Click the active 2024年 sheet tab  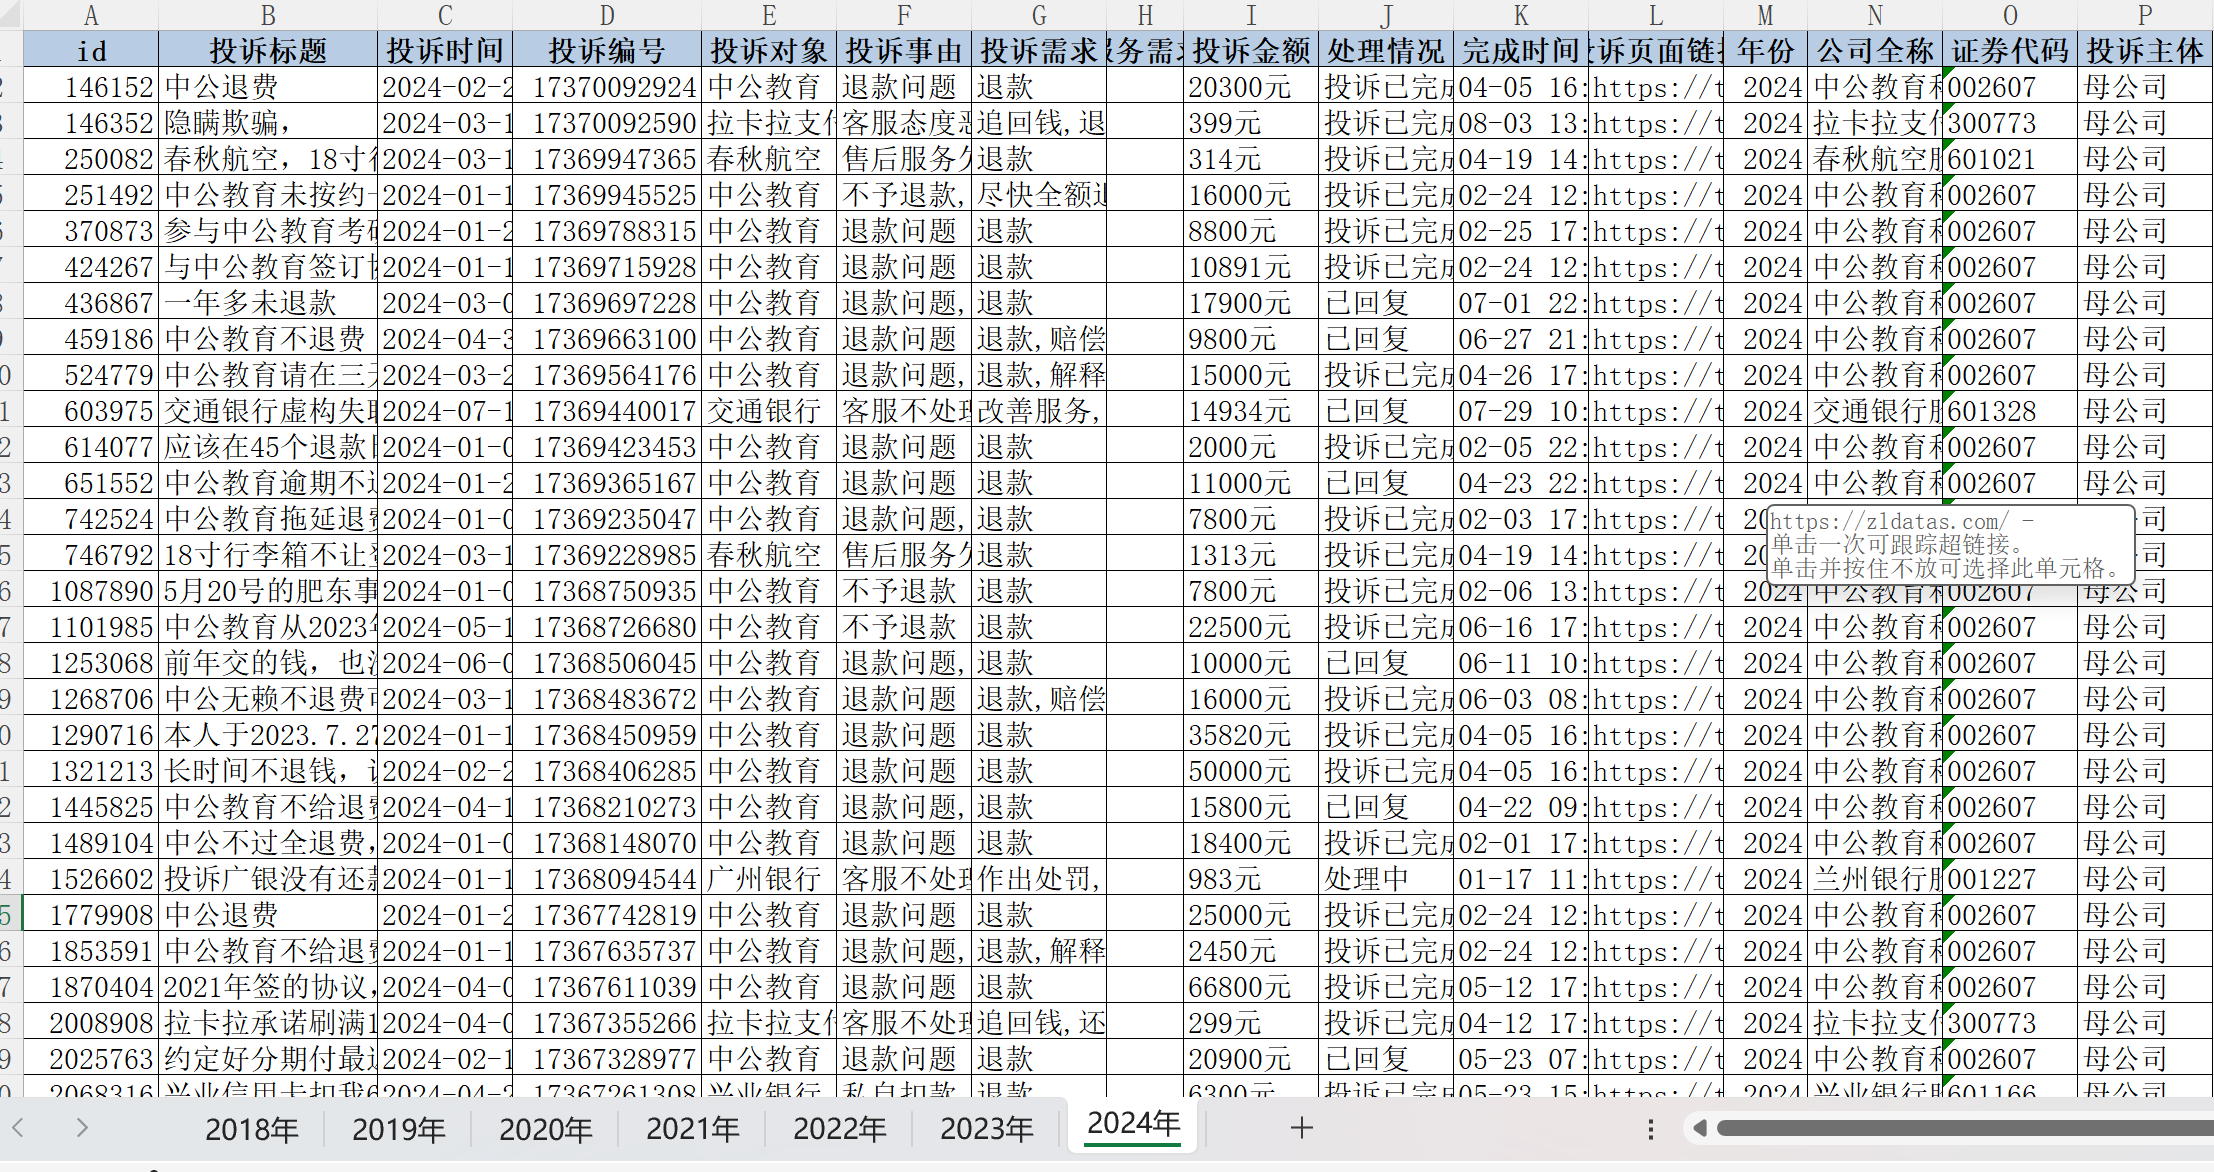click(1133, 1124)
